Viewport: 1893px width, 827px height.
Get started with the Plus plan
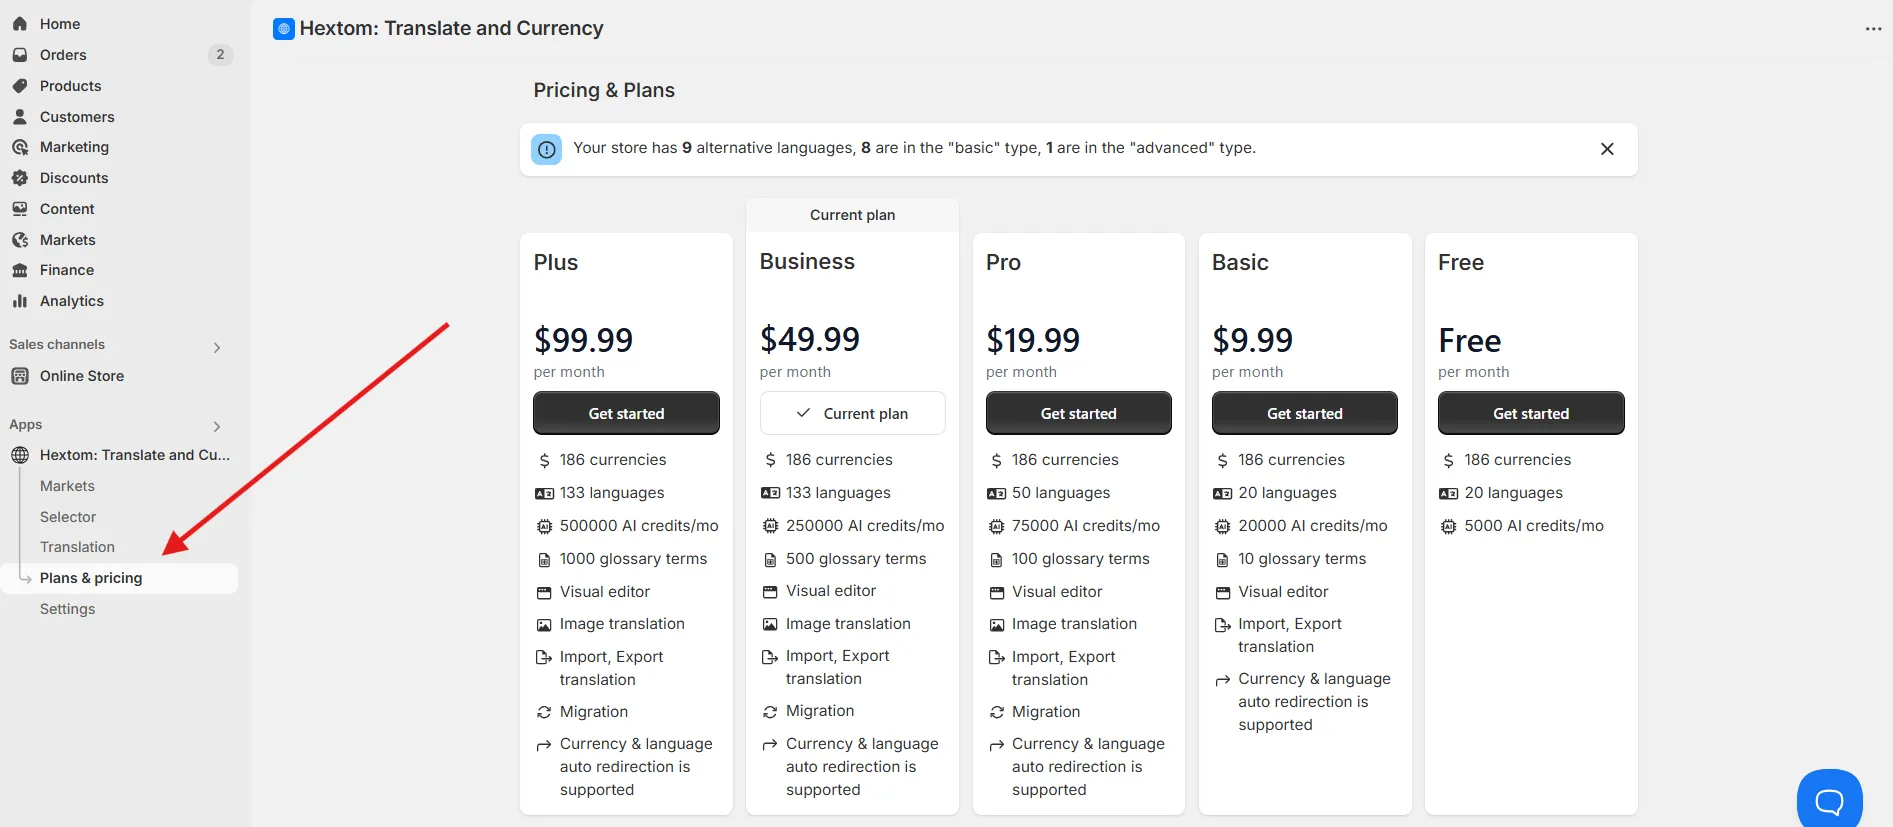(x=626, y=413)
